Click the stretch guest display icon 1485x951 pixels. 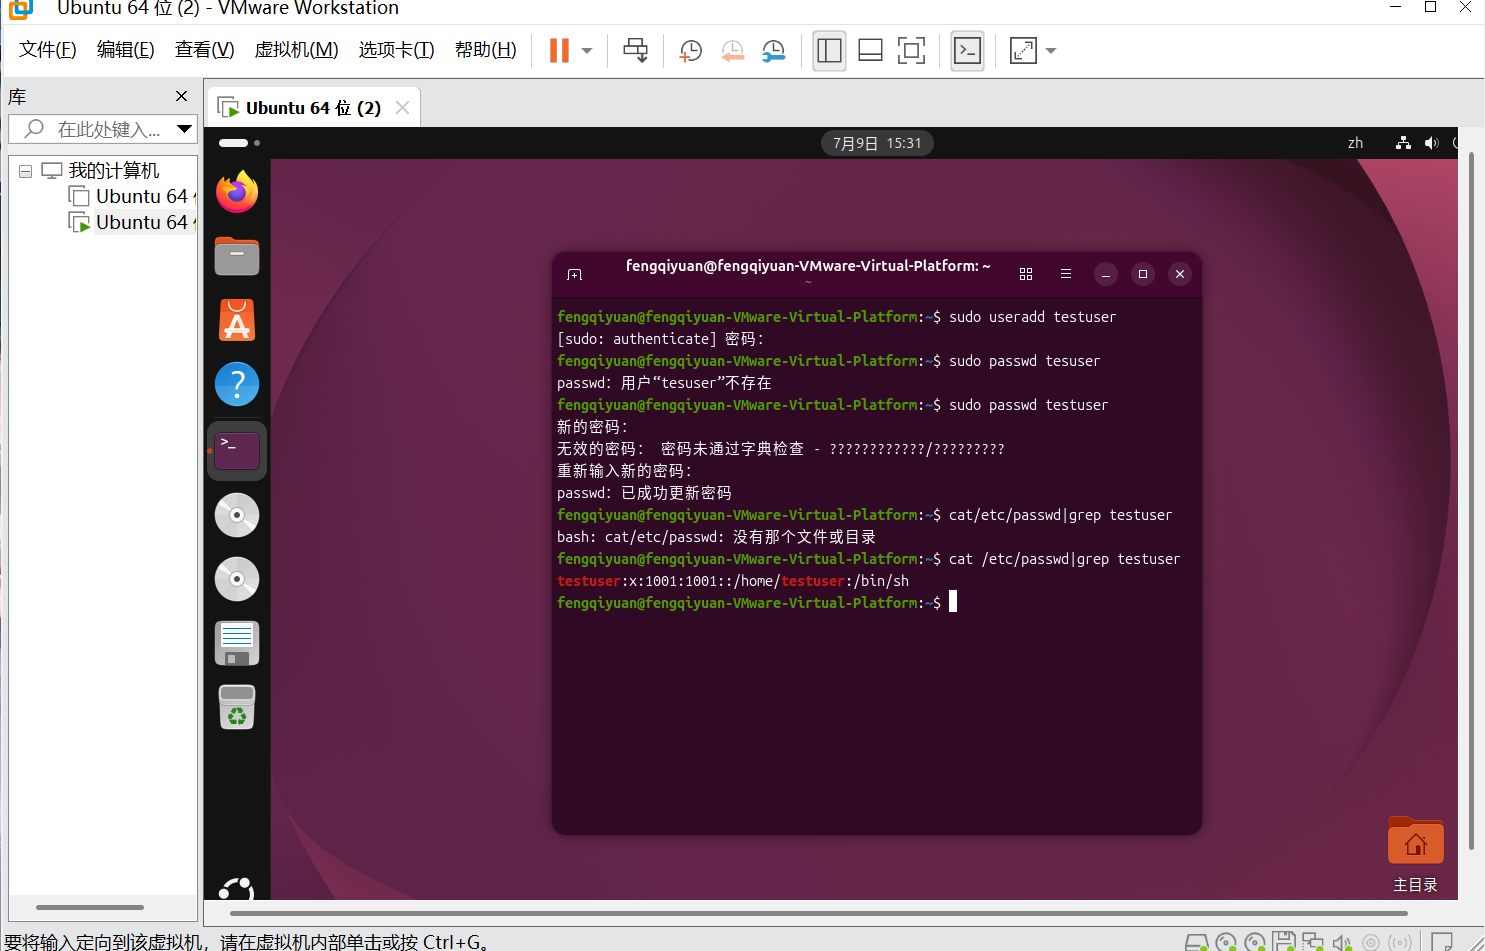[1023, 51]
